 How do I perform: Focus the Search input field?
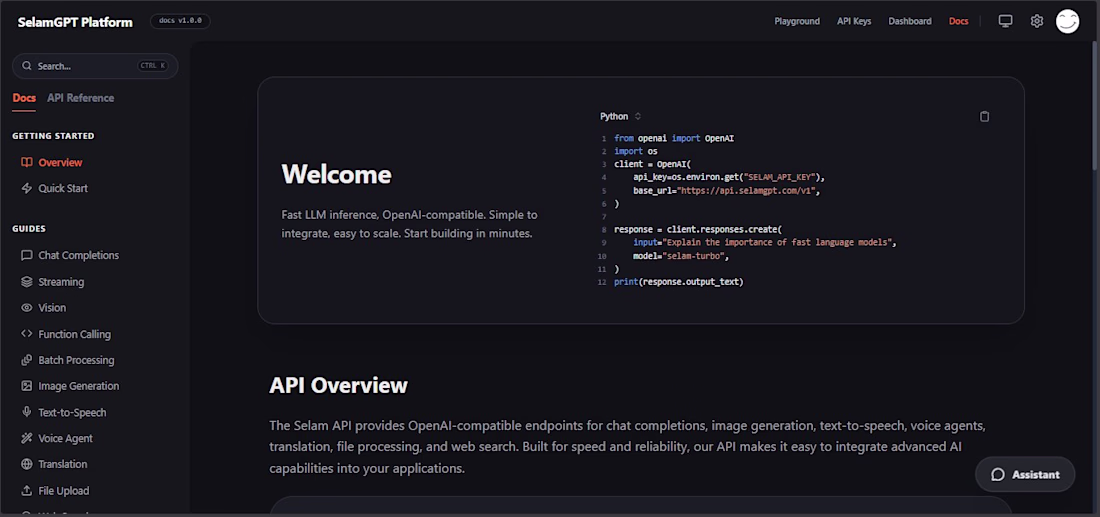(95, 66)
